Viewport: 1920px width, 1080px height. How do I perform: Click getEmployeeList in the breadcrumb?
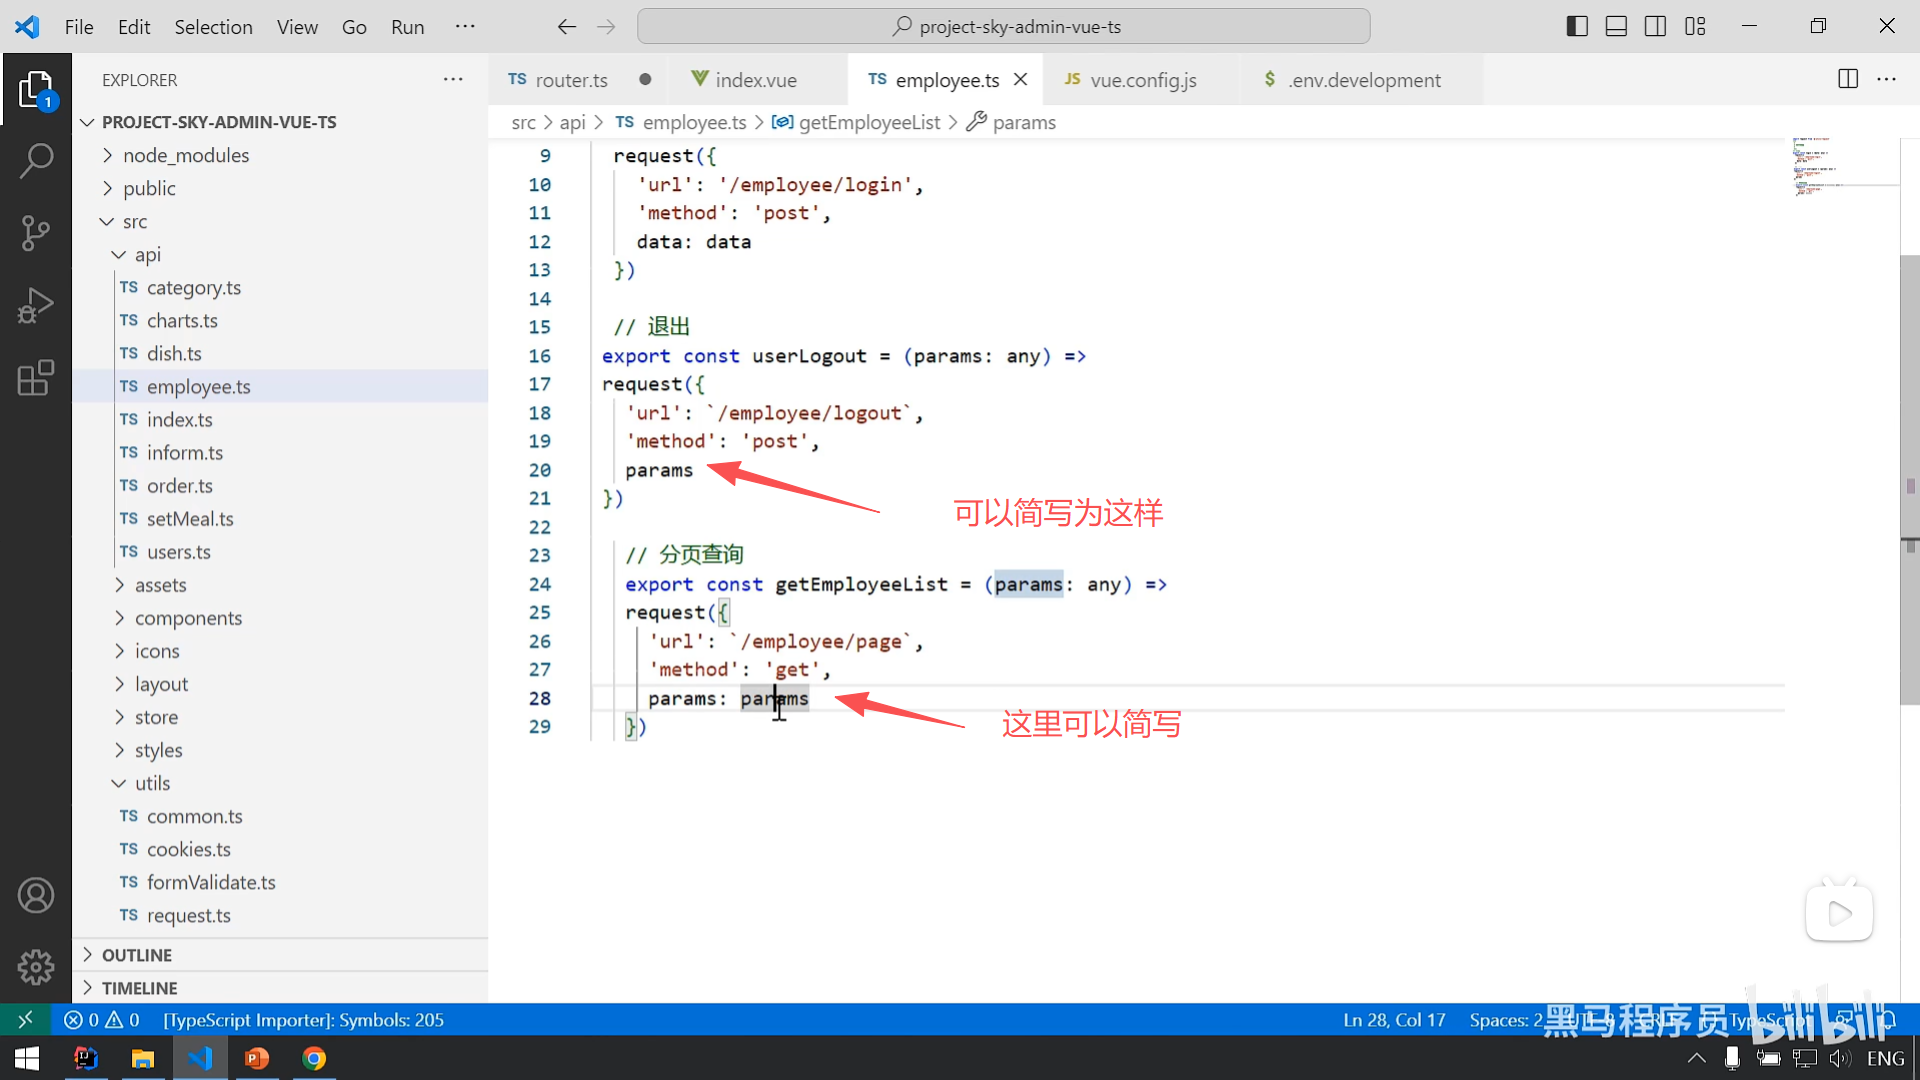click(869, 122)
